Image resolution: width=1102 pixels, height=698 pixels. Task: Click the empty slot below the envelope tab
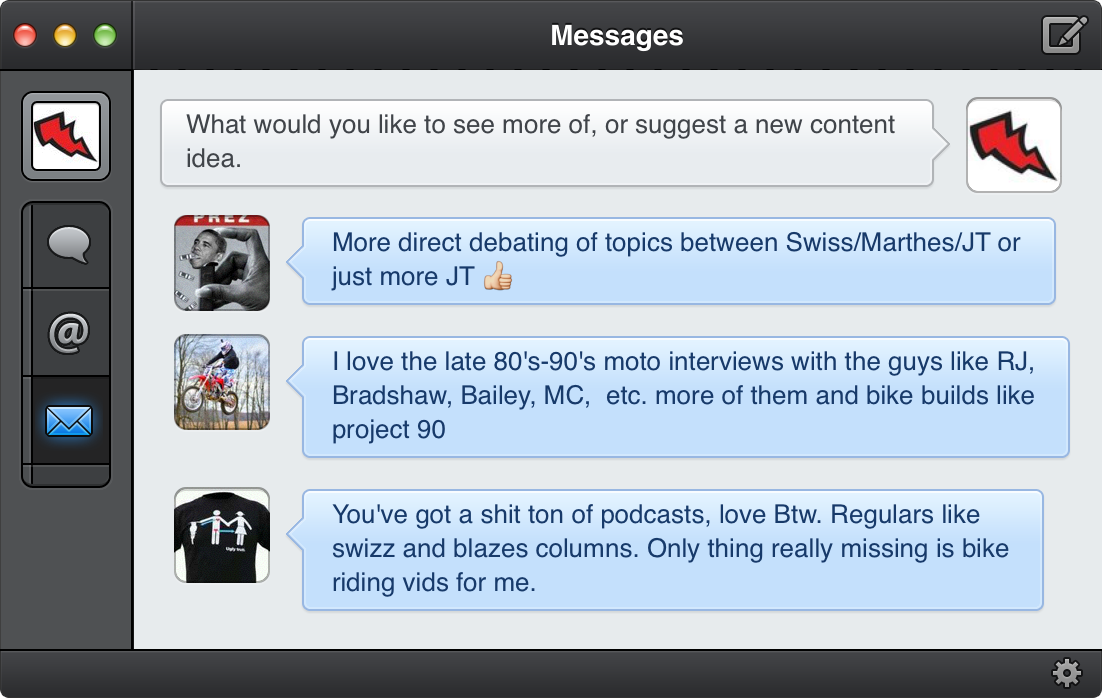click(68, 474)
